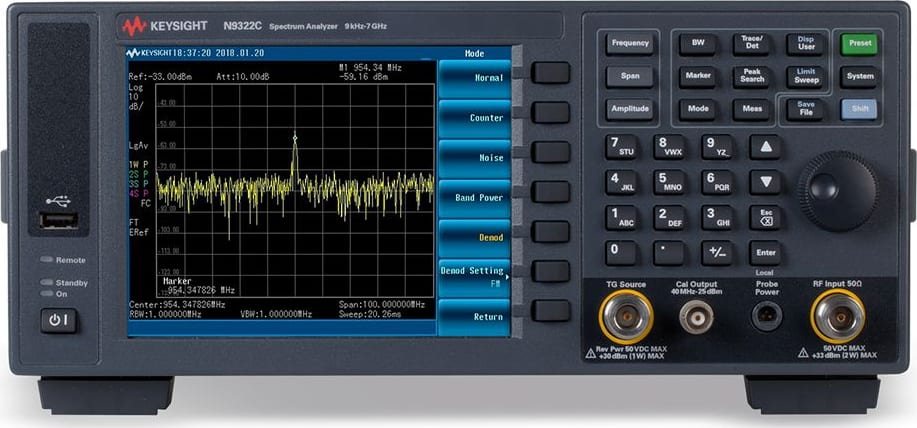Viewport: 917px width, 428px height.
Task: Push the physical softkey beside Counter
Action: [550, 112]
